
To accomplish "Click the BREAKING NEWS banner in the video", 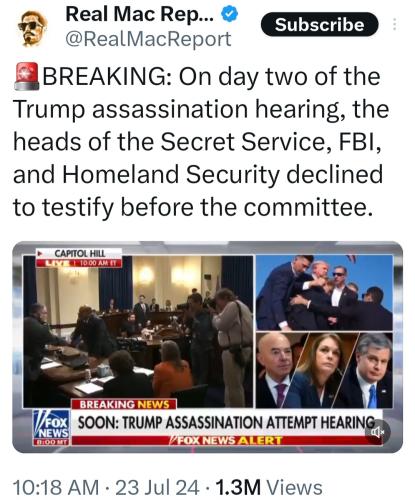I will (124, 404).
